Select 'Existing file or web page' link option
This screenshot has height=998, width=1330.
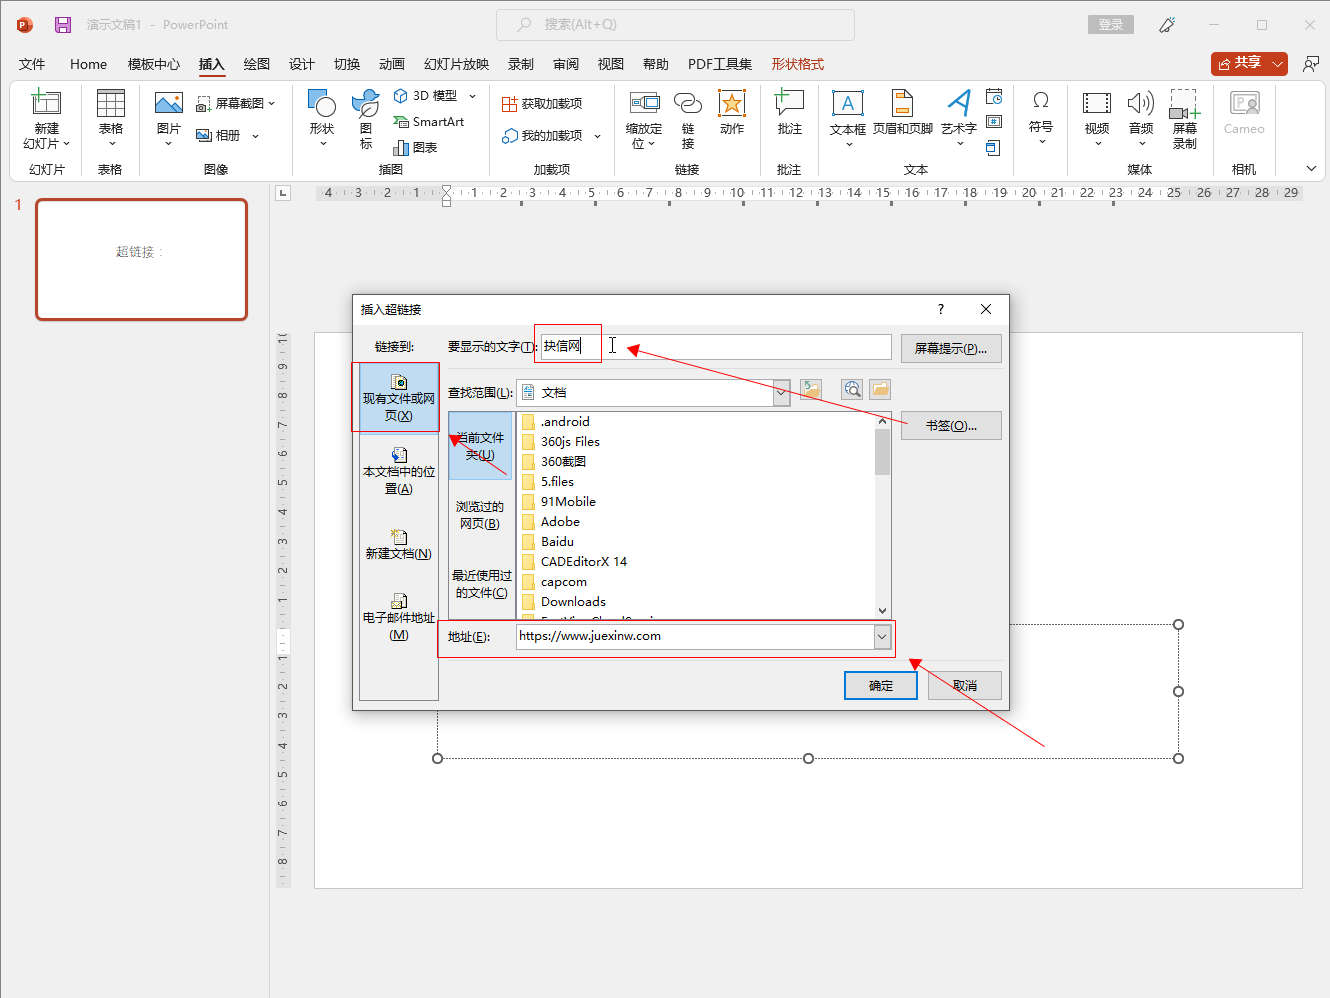click(398, 398)
